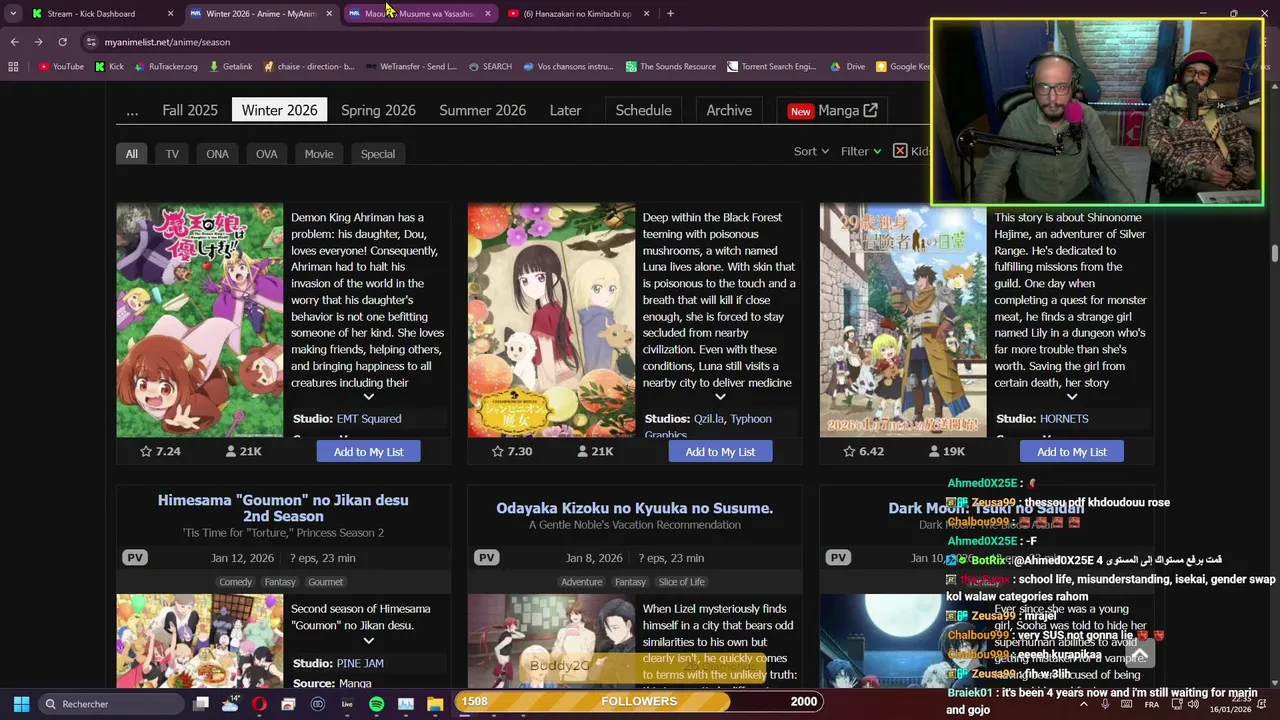Open the Schedule page
The width and height of the screenshot is (1280, 720).
(643, 110)
